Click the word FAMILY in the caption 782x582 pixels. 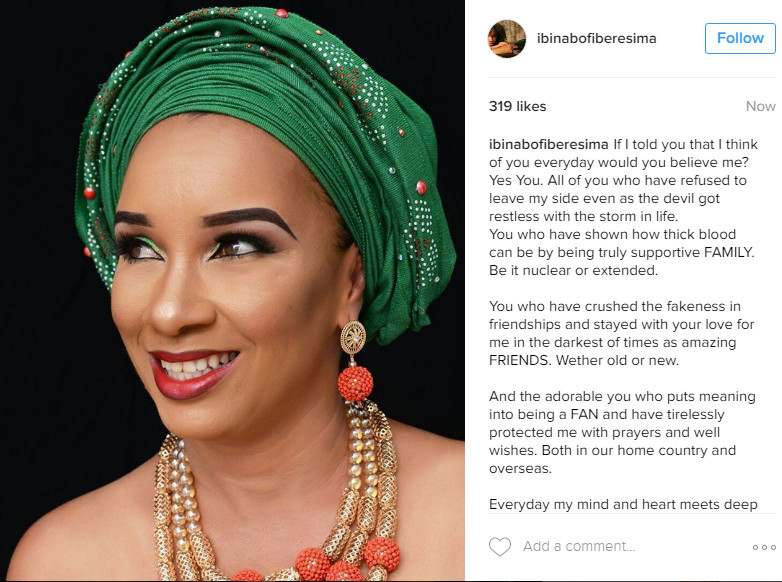click(729, 252)
